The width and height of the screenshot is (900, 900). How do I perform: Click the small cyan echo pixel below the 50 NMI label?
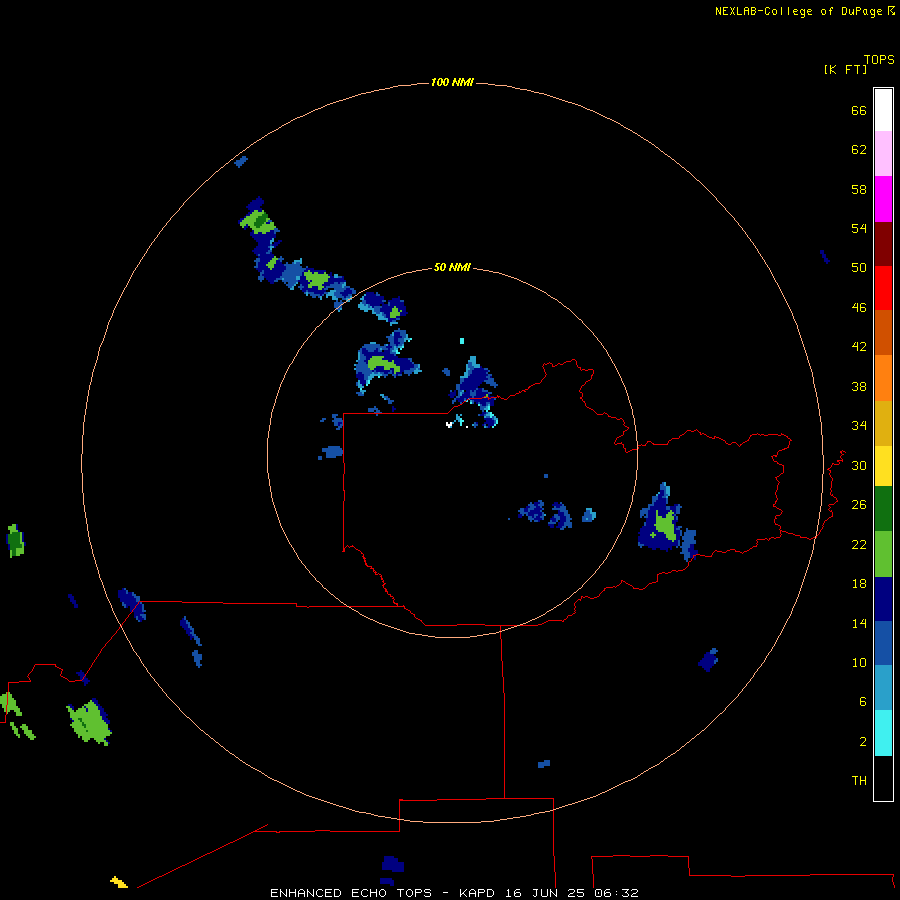462,341
